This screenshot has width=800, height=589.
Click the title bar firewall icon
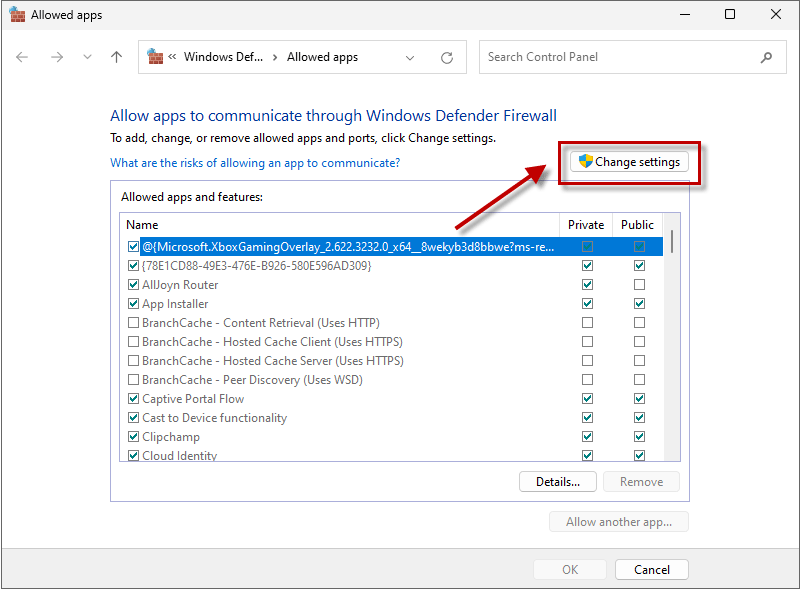click(17, 14)
